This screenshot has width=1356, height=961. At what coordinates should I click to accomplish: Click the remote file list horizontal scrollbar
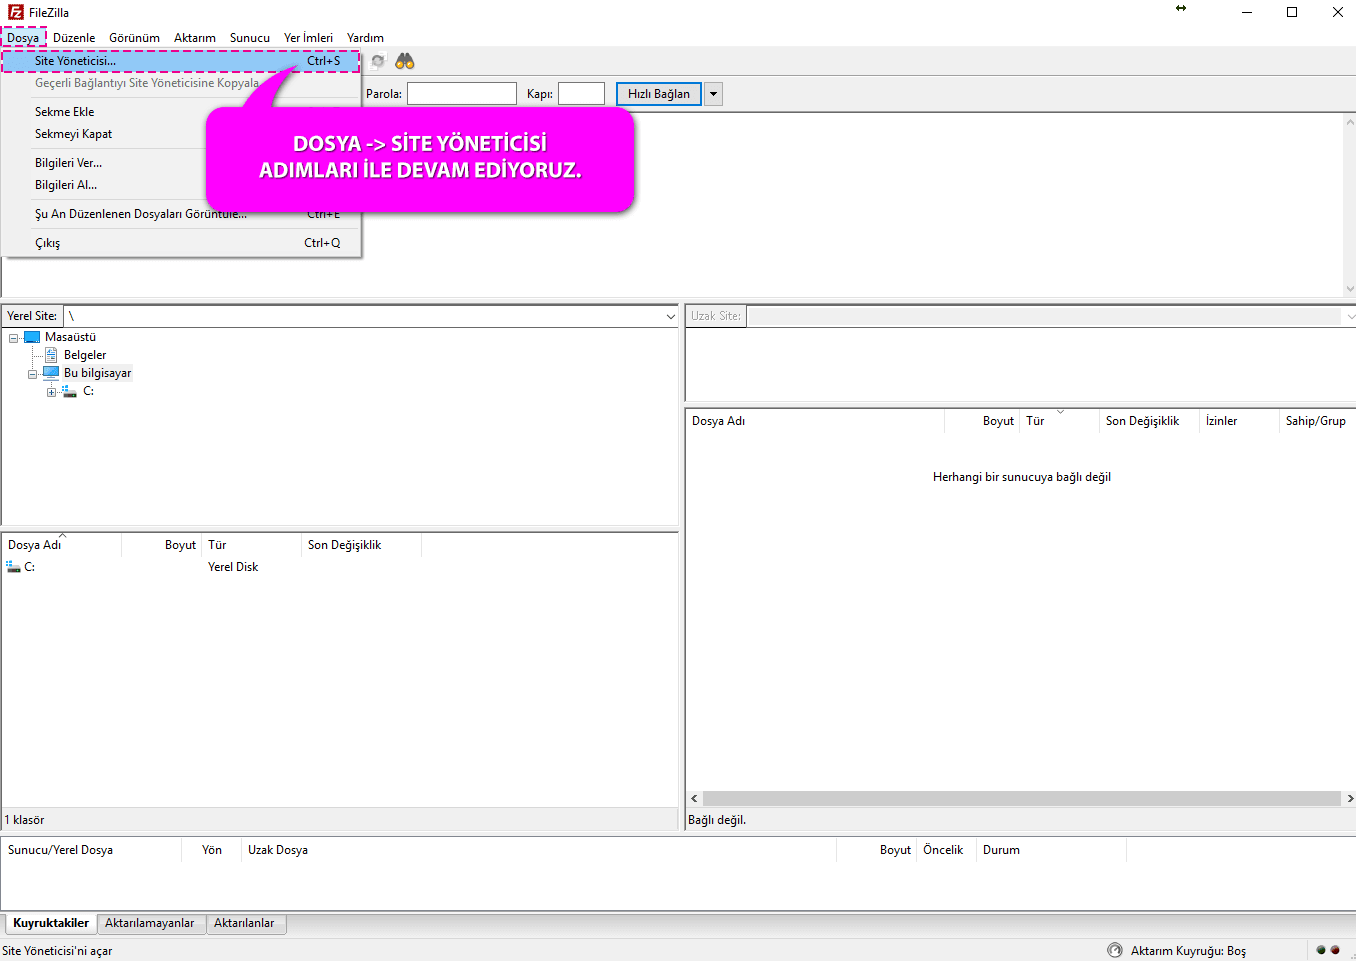pyautogui.click(x=1020, y=798)
